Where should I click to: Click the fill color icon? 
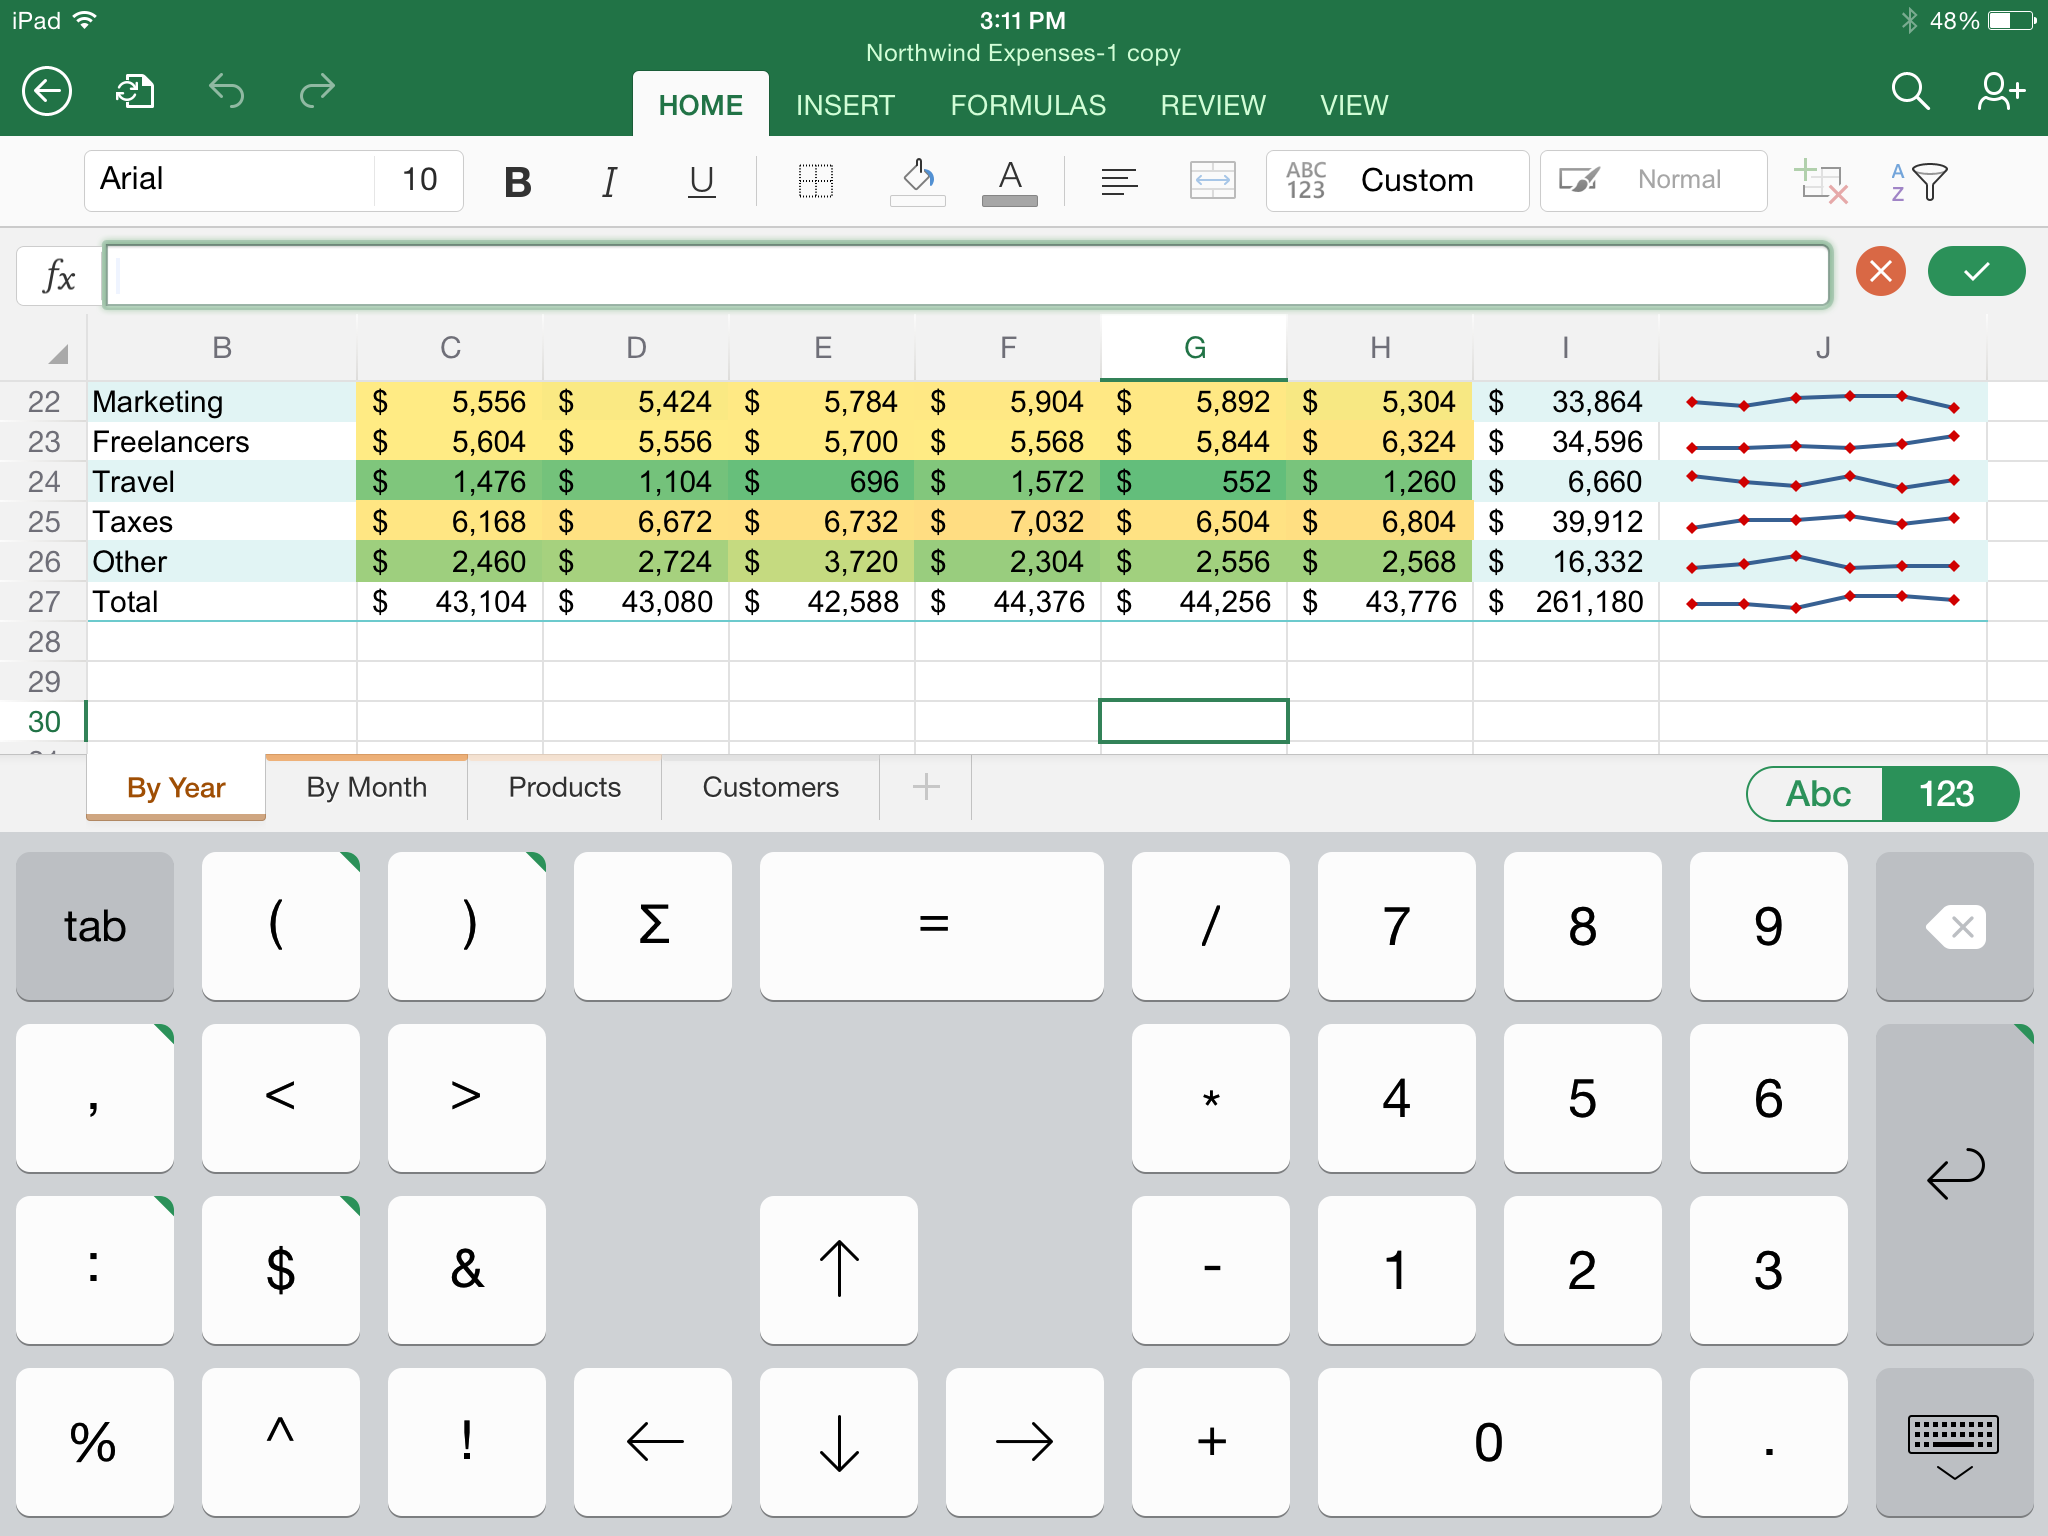(x=914, y=177)
